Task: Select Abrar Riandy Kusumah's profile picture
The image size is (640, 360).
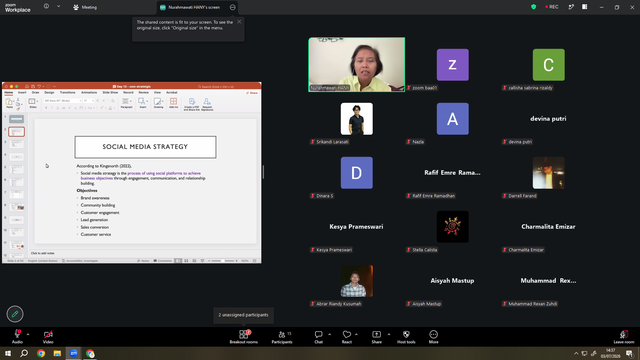Action: (x=357, y=281)
